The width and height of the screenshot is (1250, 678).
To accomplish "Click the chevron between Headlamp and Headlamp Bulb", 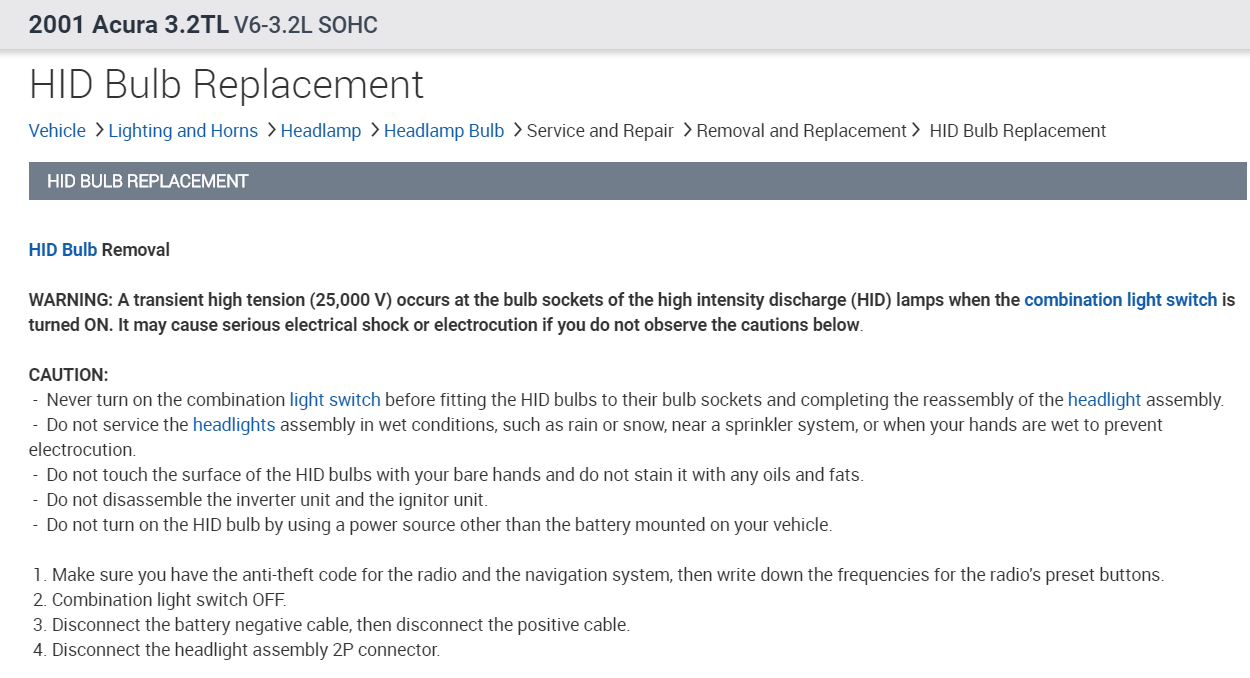I will coord(373,130).
